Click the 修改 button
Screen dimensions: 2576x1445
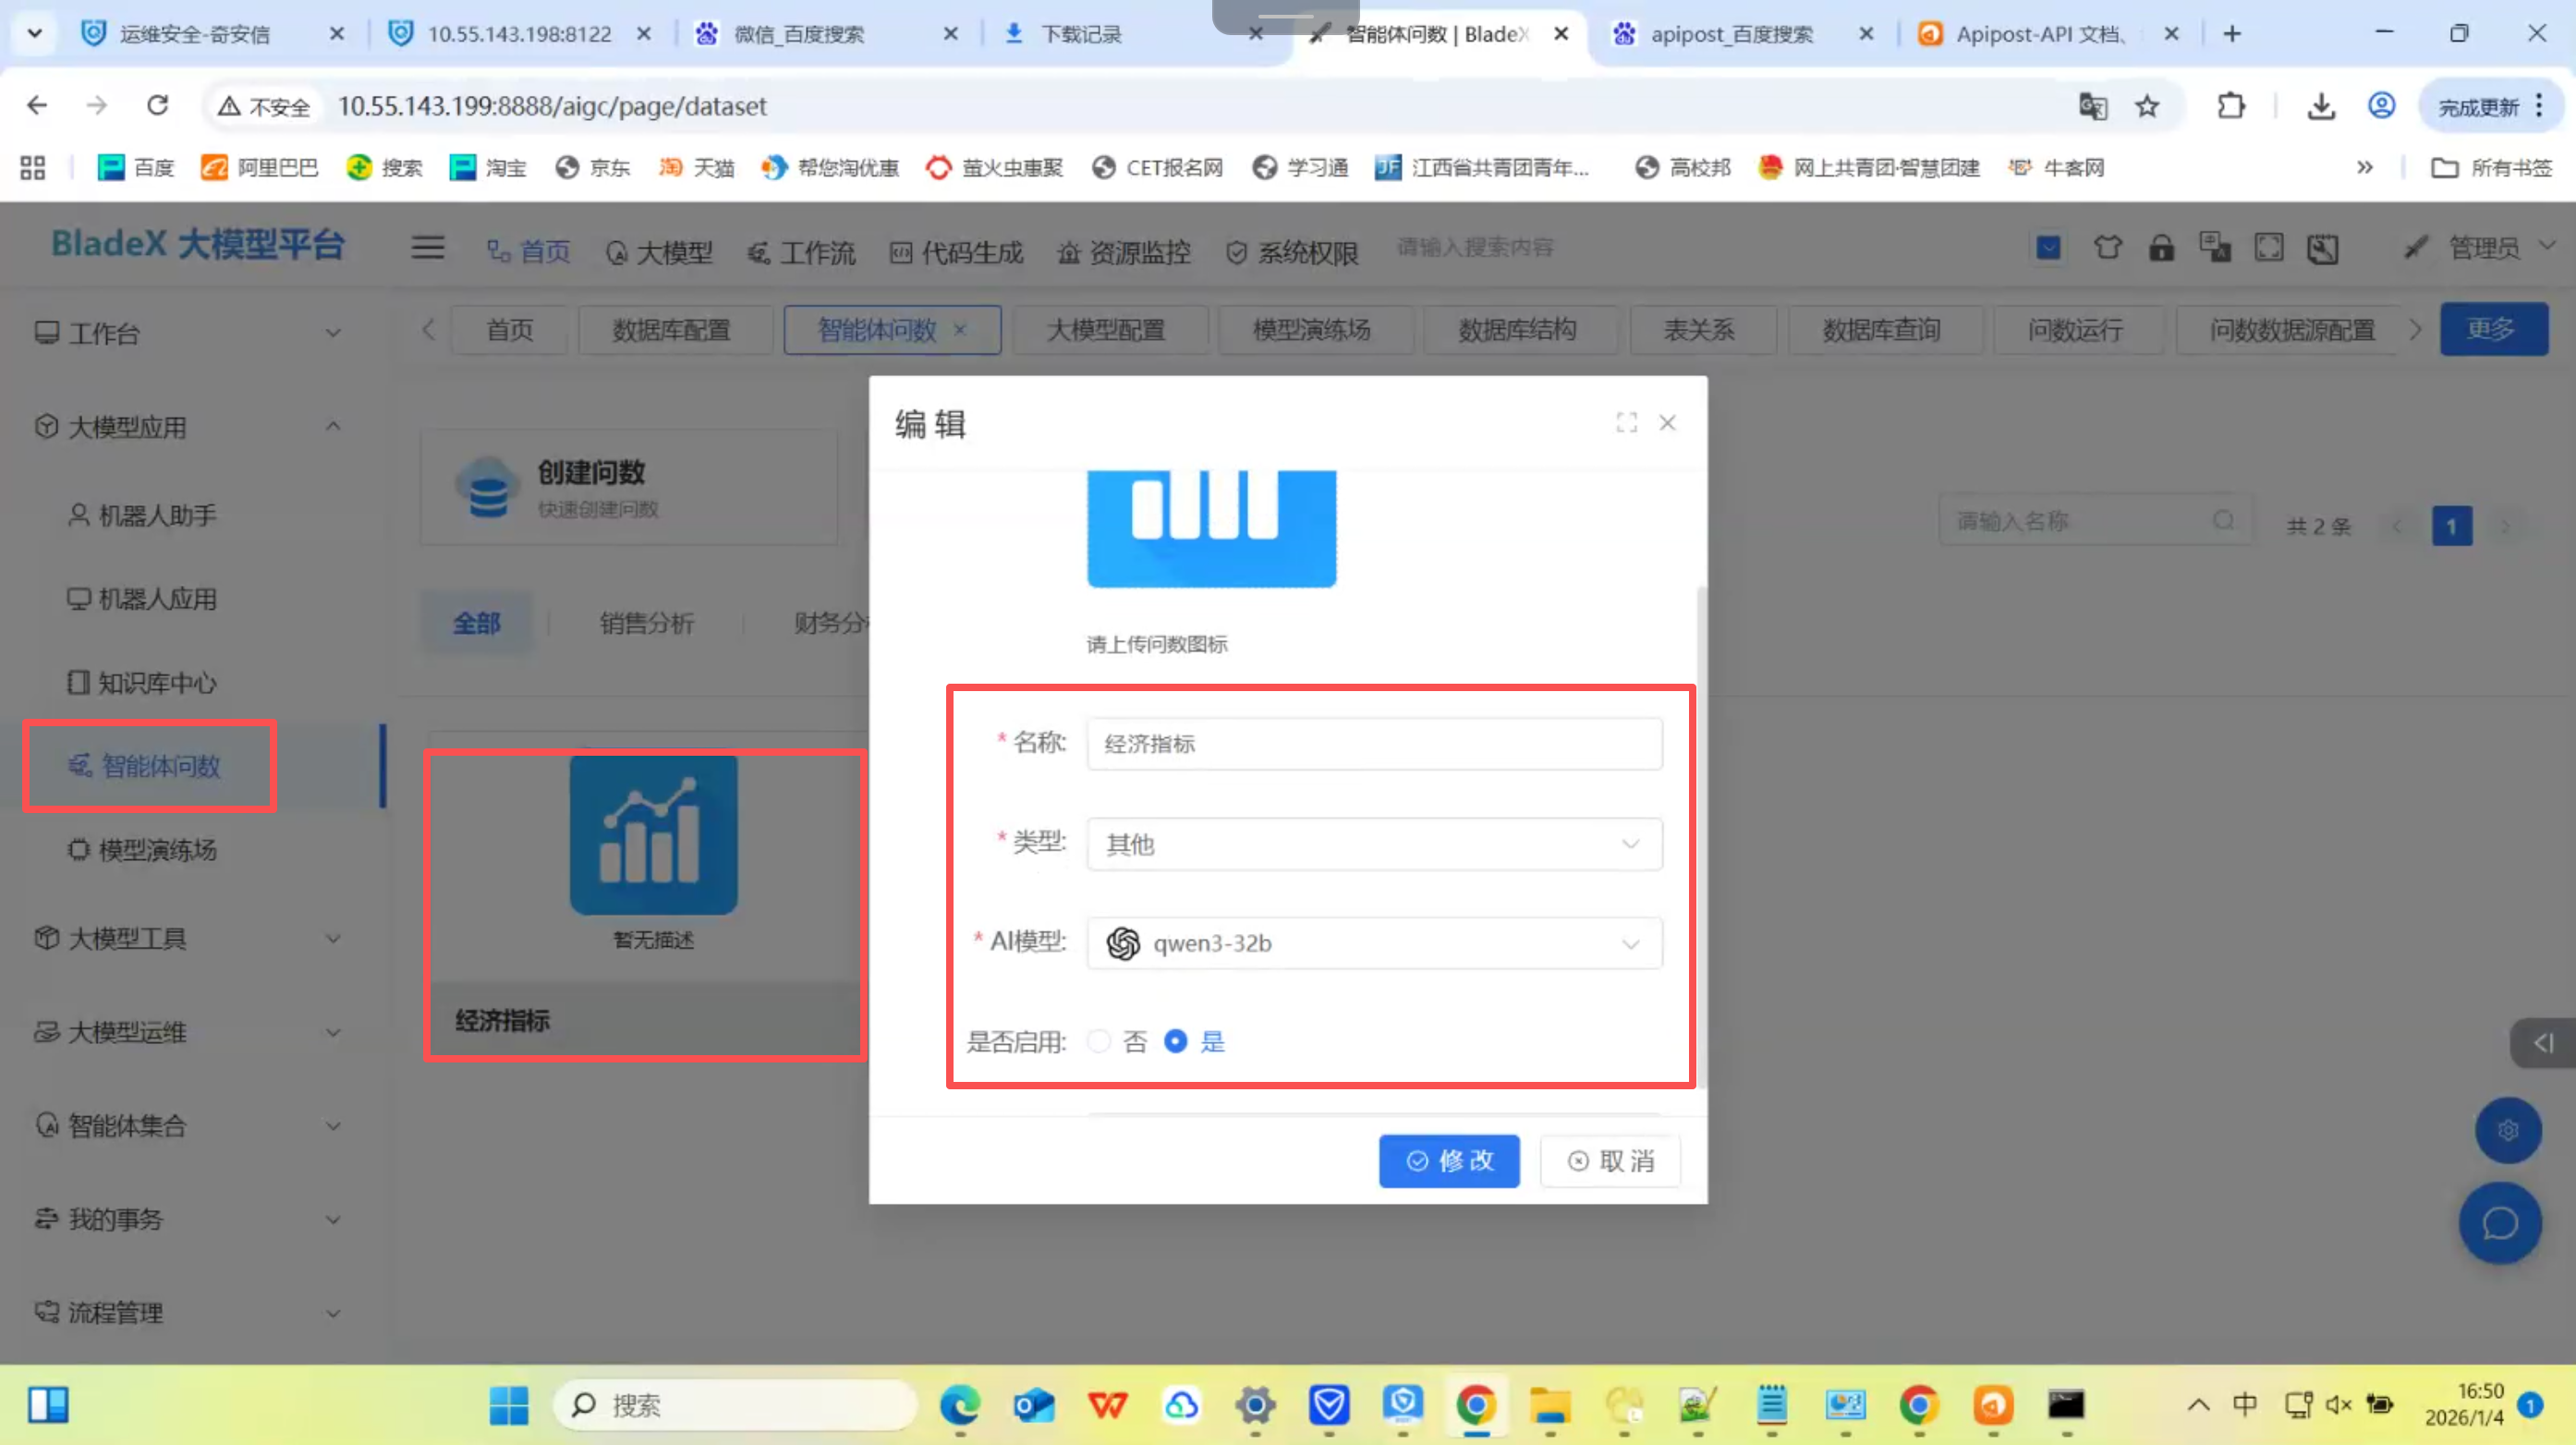(x=1448, y=1160)
